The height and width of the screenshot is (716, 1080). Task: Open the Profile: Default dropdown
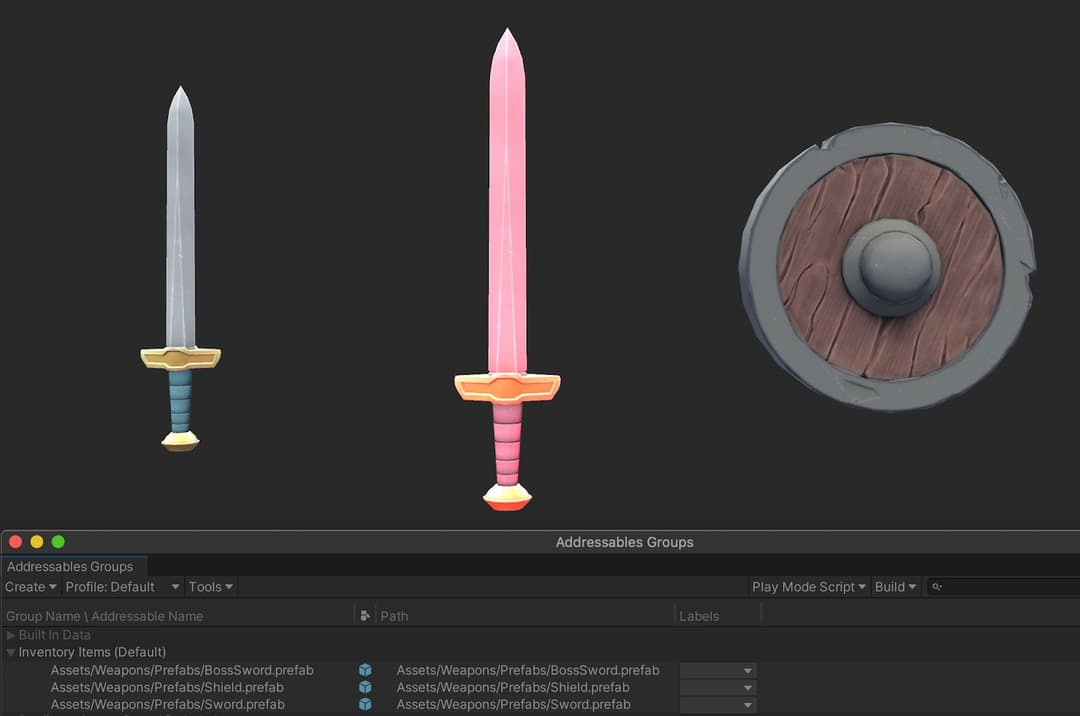click(x=120, y=587)
